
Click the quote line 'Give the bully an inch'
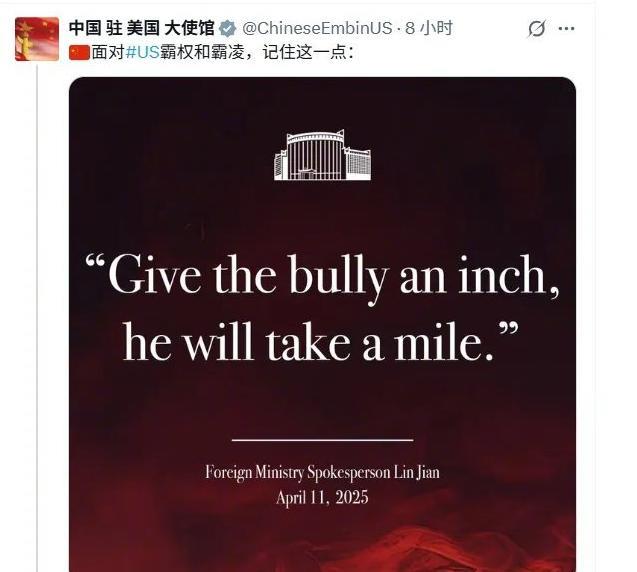pyautogui.click(x=322, y=277)
